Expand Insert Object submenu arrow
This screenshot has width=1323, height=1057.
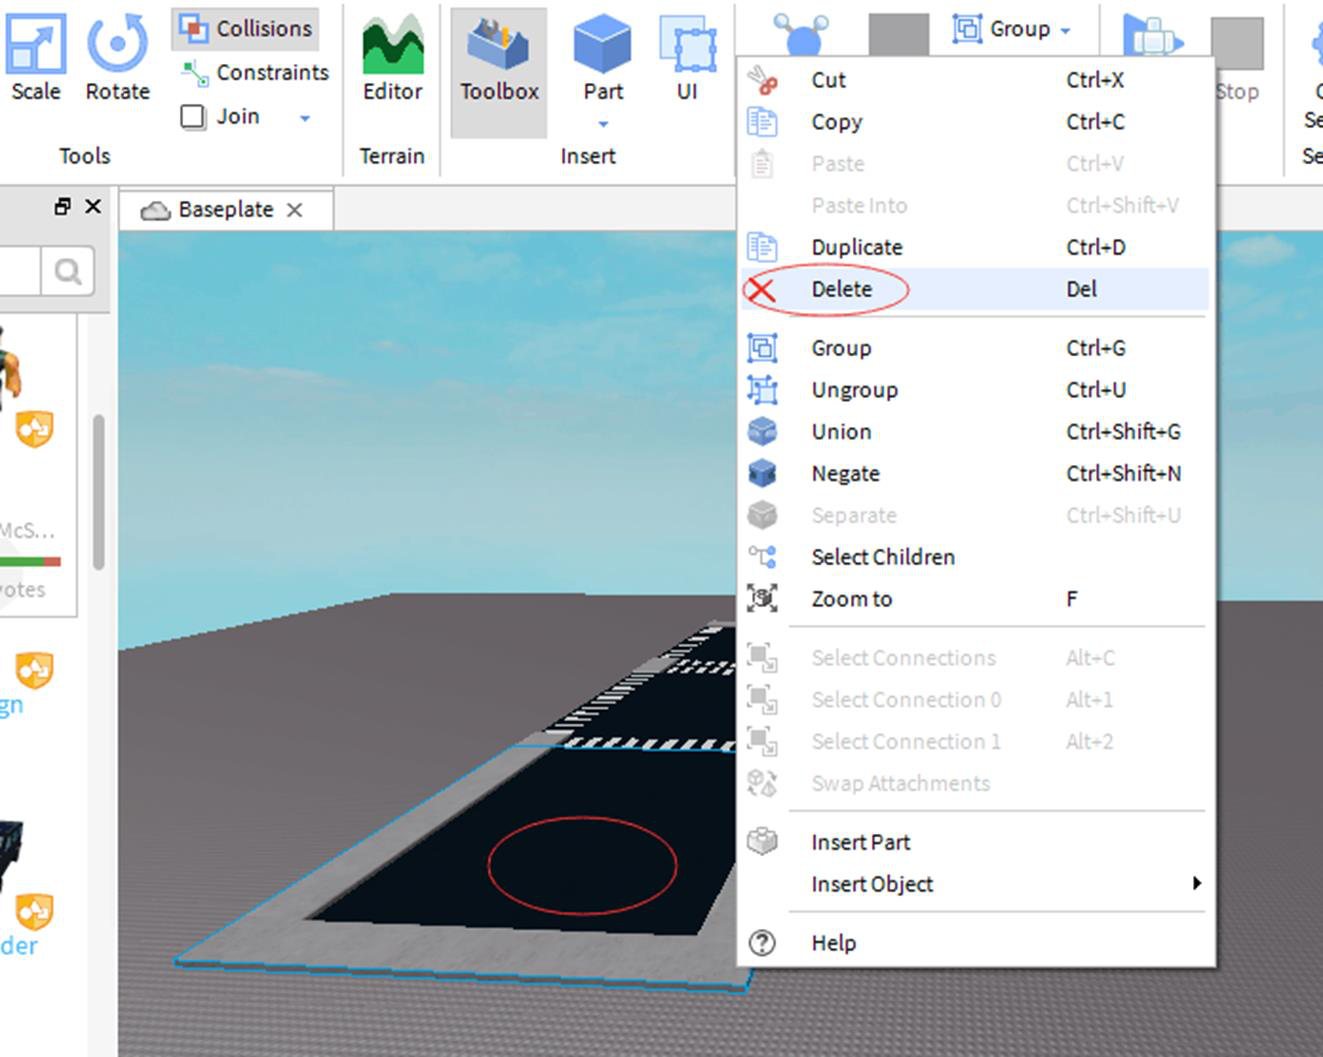tap(1196, 883)
